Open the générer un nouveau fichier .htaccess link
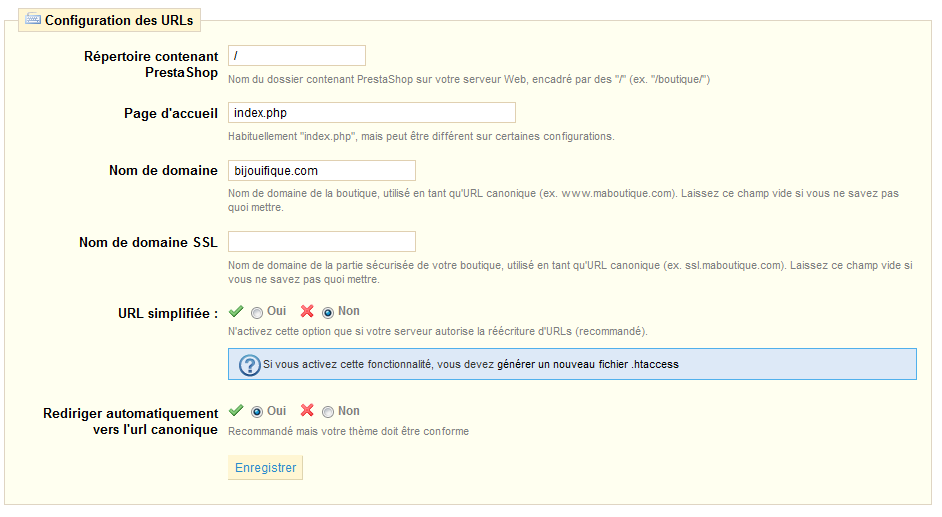This screenshot has width=942, height=517. click(588, 364)
